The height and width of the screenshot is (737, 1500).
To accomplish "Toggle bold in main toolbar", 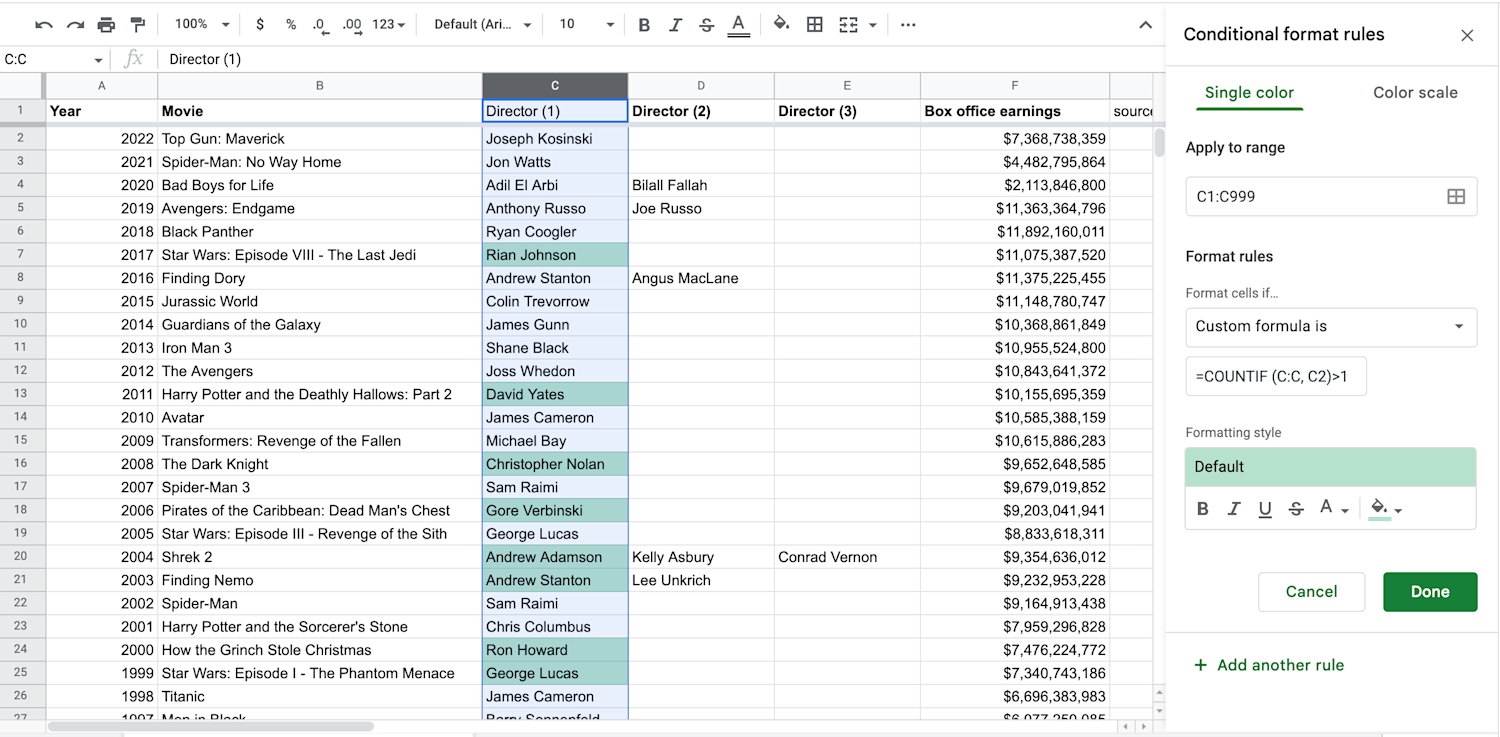I will click(x=644, y=24).
